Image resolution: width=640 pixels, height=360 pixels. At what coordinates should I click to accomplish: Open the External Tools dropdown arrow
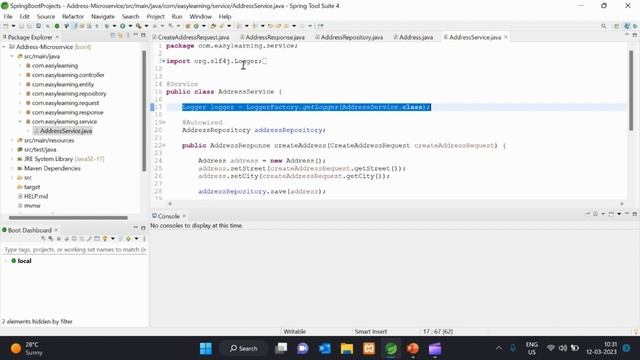coord(146,26)
